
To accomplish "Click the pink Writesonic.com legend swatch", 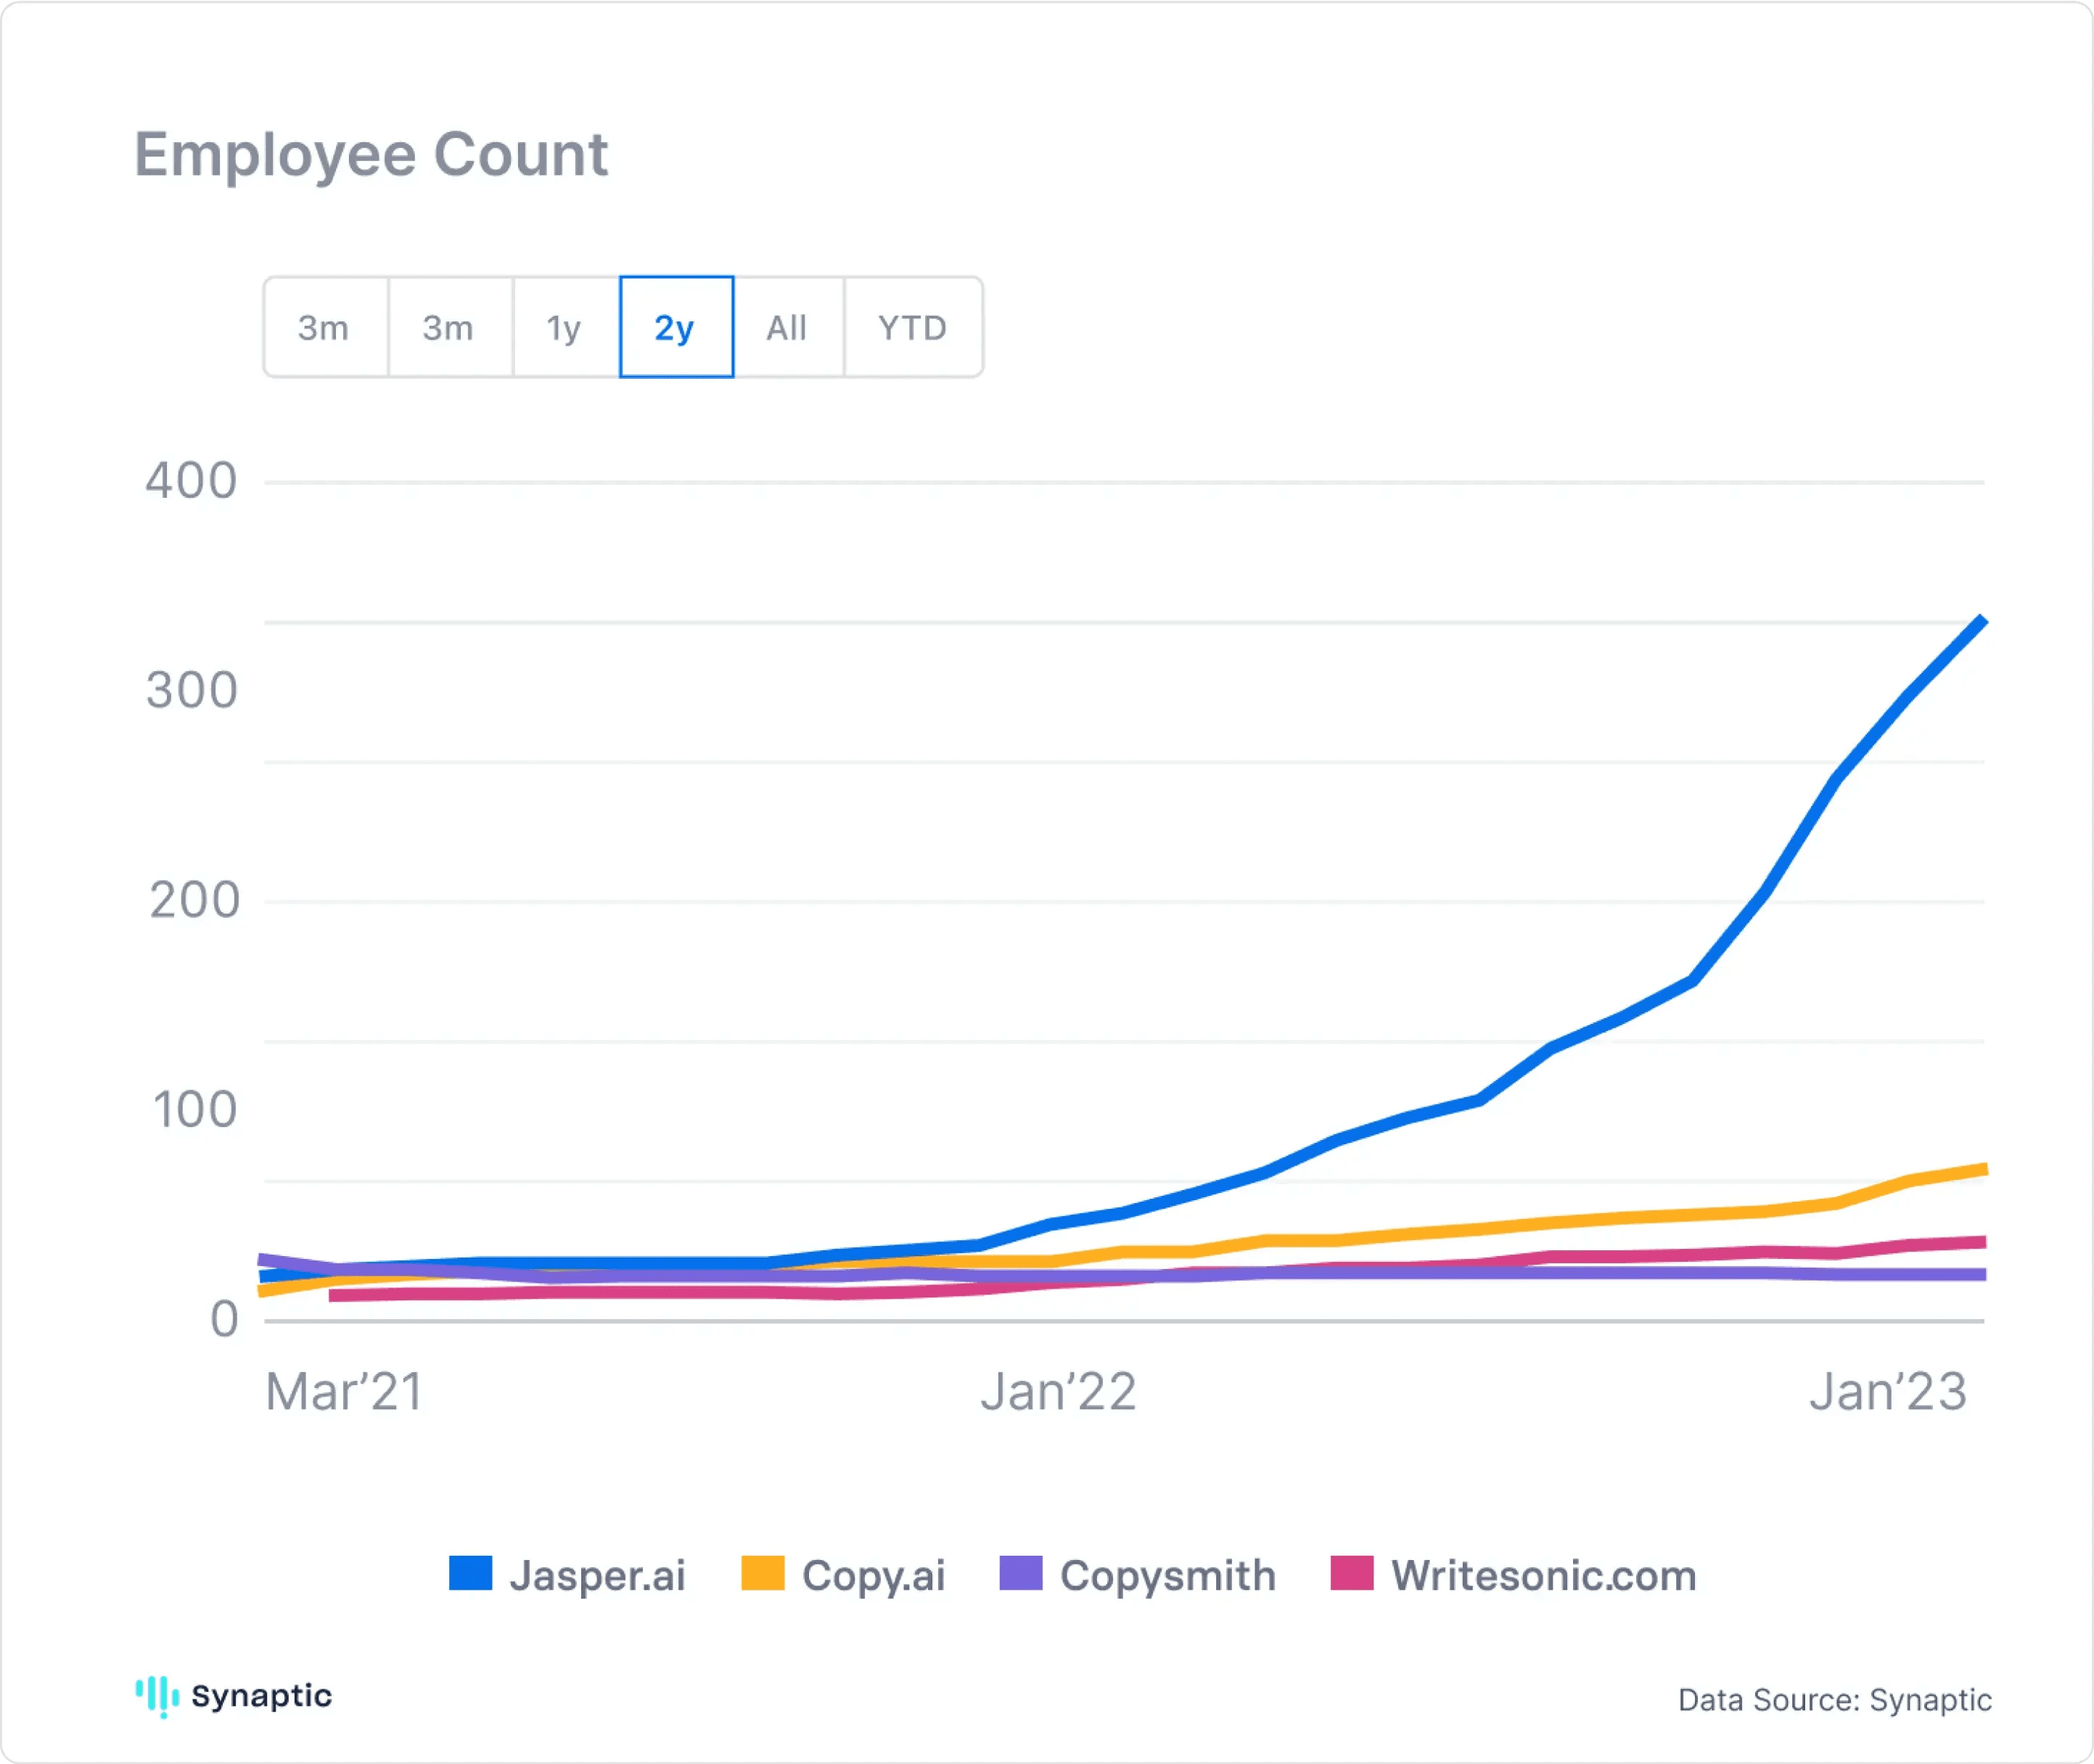I will click(x=1351, y=1573).
